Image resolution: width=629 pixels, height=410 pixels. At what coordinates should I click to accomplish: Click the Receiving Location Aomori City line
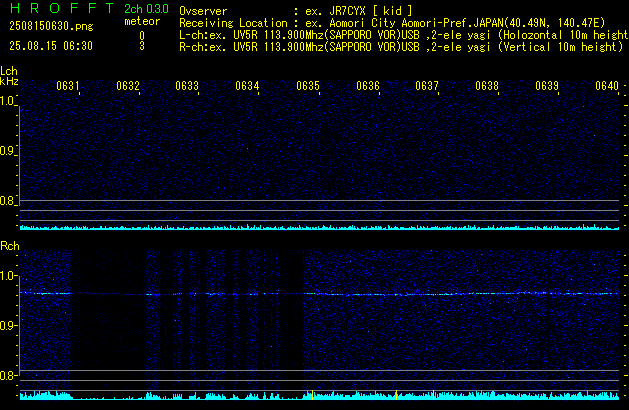tap(392, 23)
